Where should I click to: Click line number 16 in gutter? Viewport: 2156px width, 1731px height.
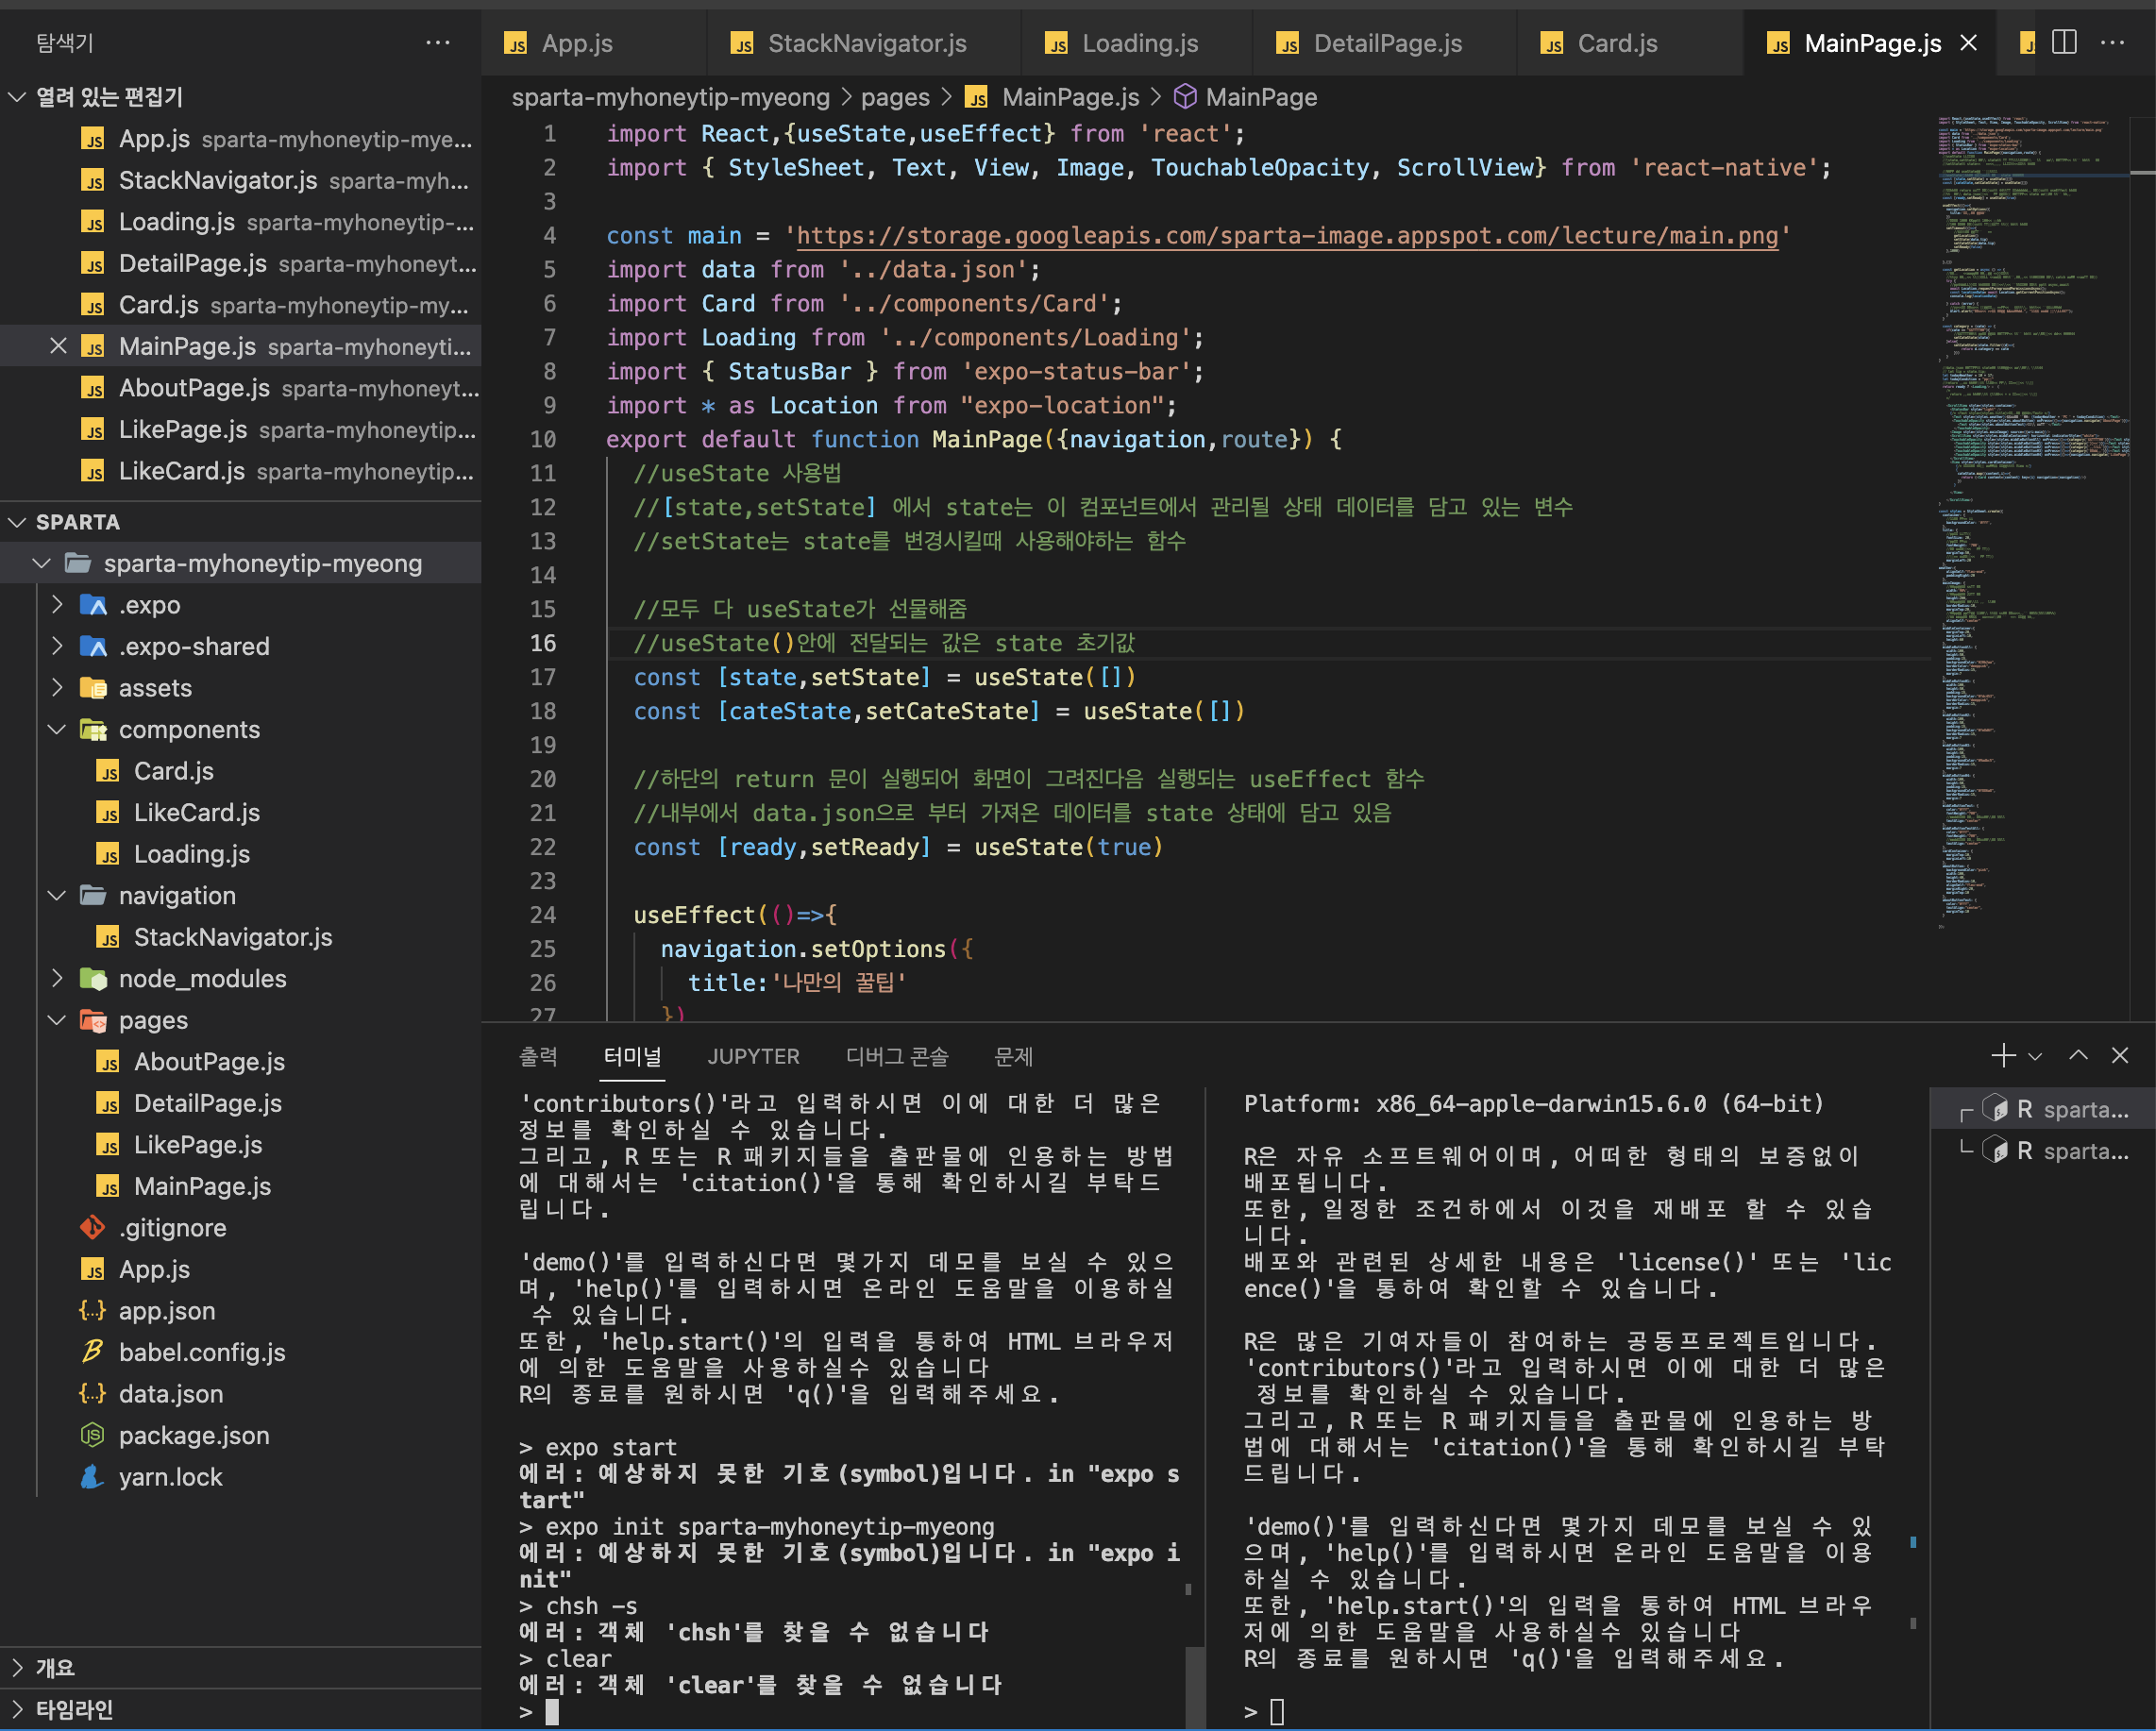click(542, 643)
